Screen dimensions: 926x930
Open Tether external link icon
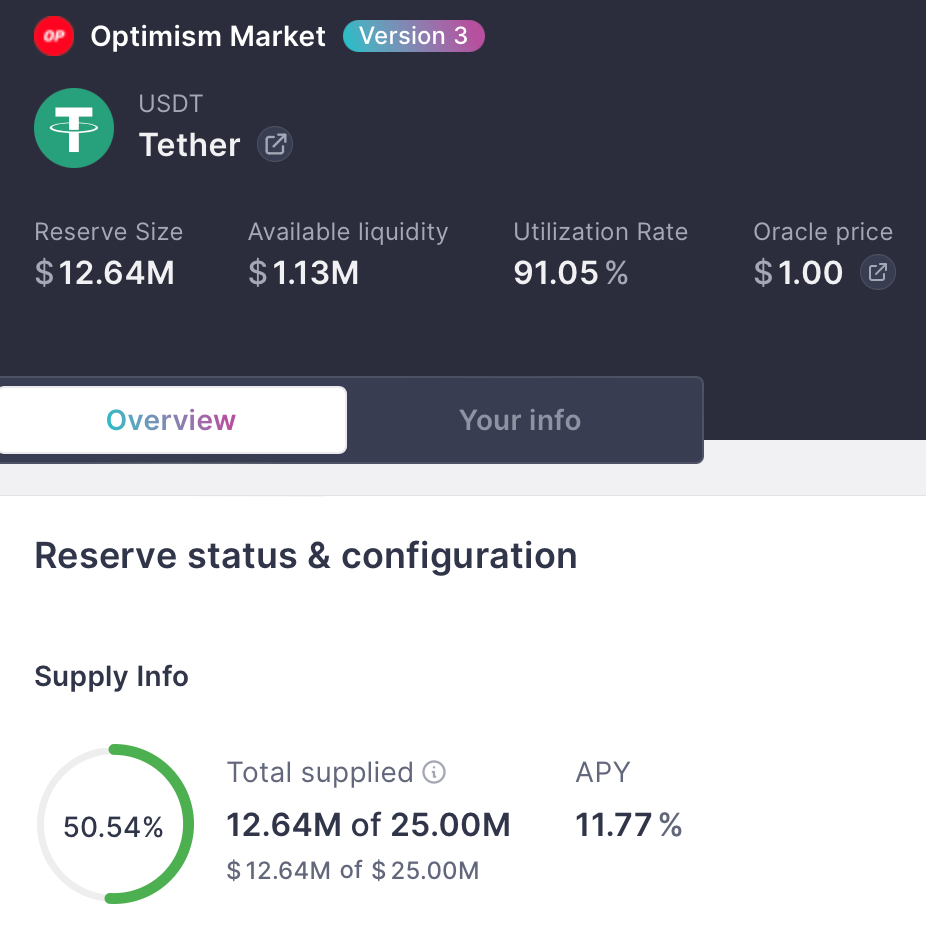point(274,144)
